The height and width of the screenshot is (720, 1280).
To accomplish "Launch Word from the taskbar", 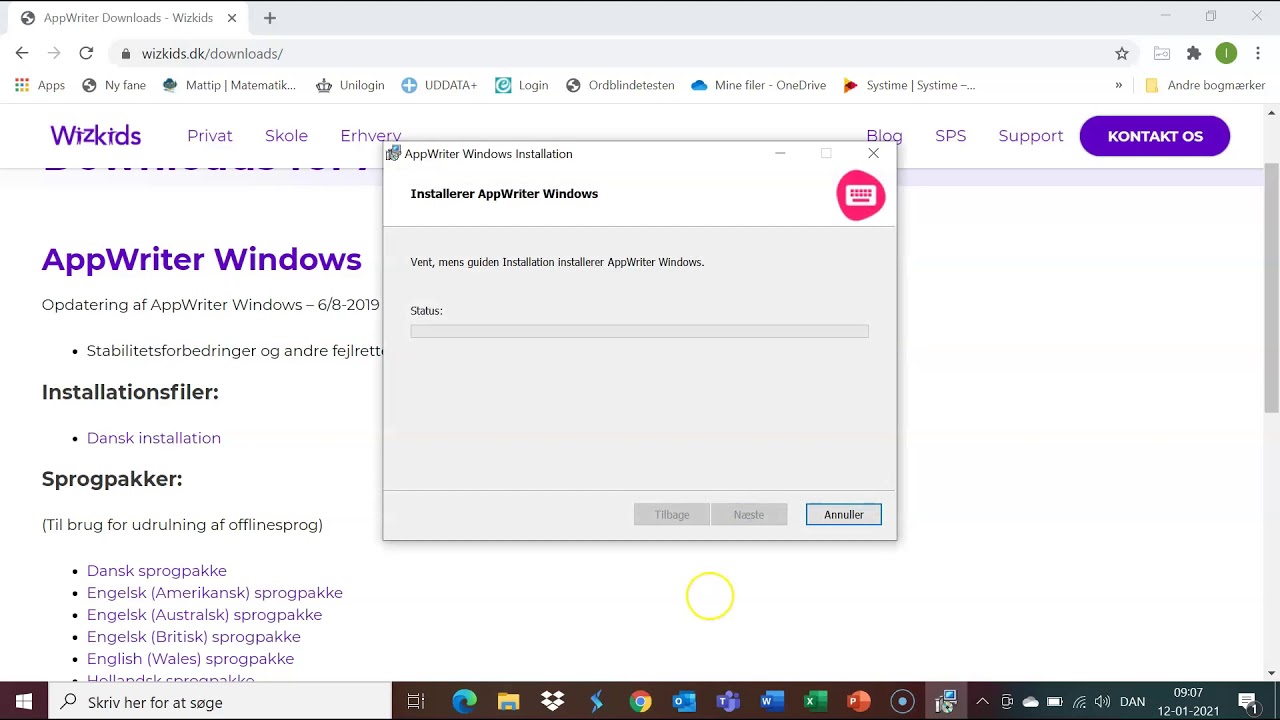I will (772, 702).
